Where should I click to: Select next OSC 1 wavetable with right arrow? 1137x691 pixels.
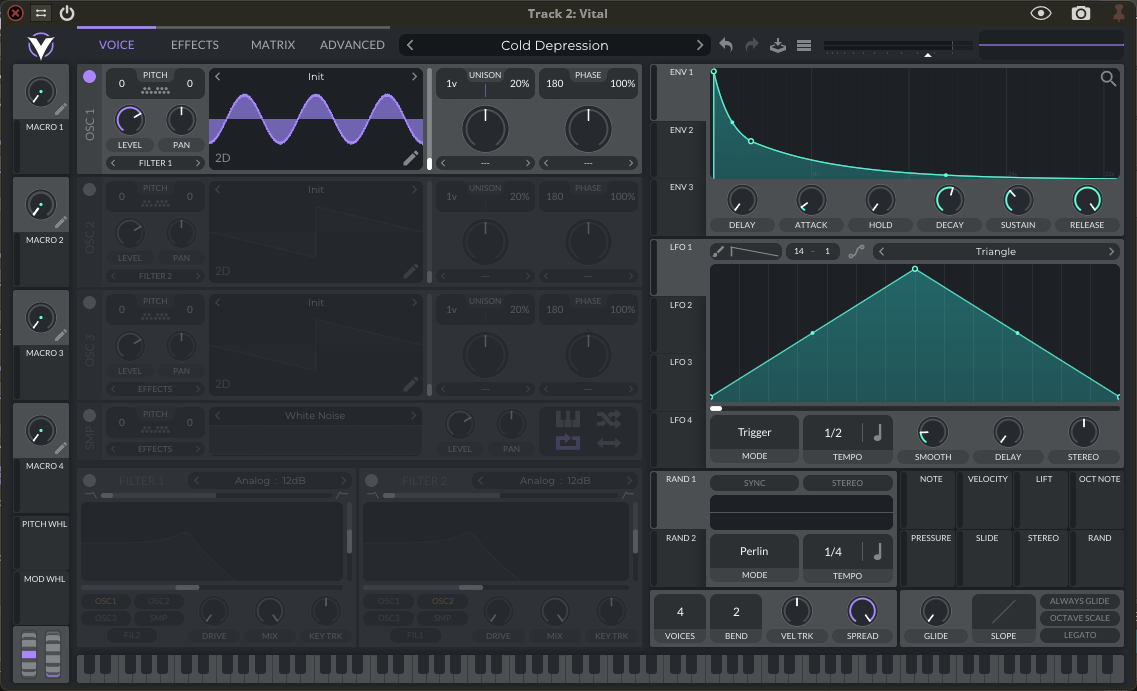tap(414, 77)
